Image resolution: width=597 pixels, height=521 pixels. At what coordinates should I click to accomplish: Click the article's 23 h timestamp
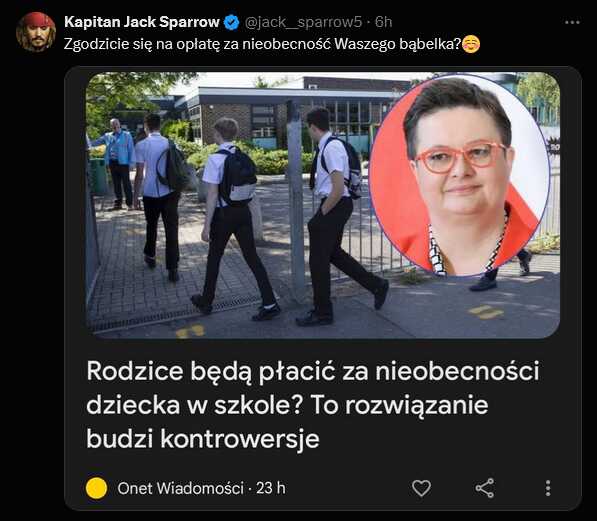pos(271,488)
